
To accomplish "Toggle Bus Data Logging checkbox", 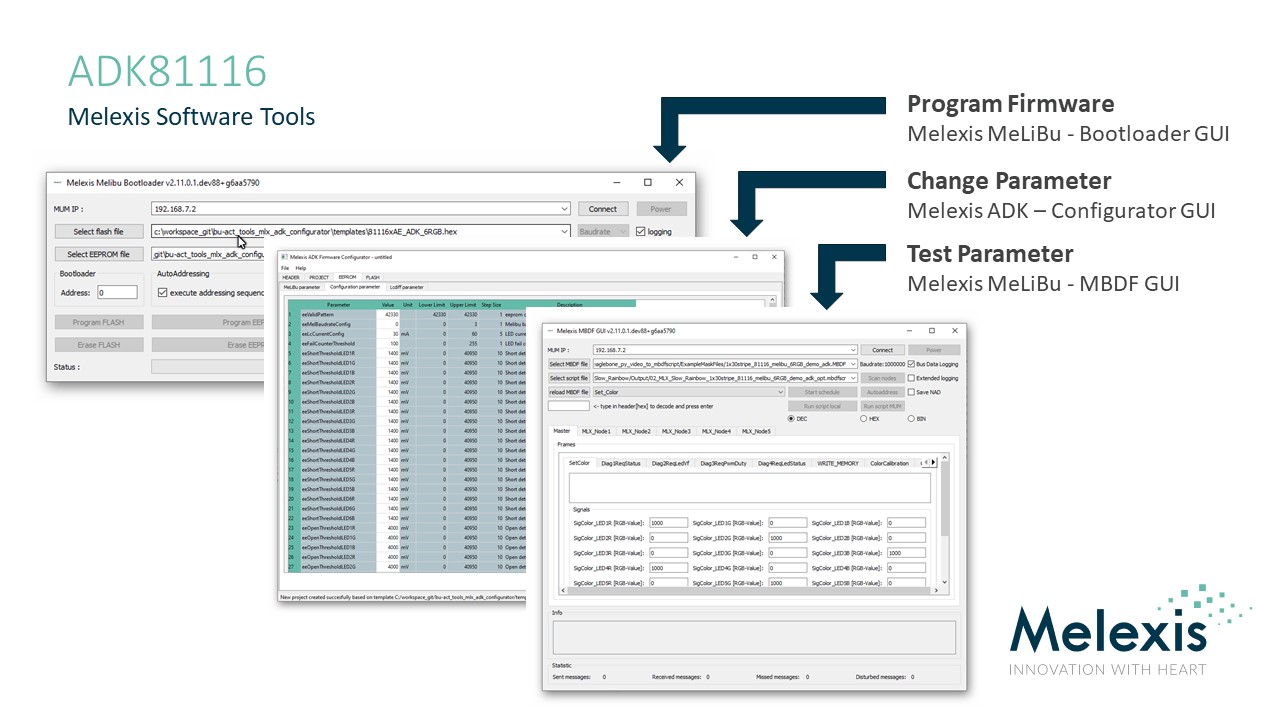I will (910, 364).
